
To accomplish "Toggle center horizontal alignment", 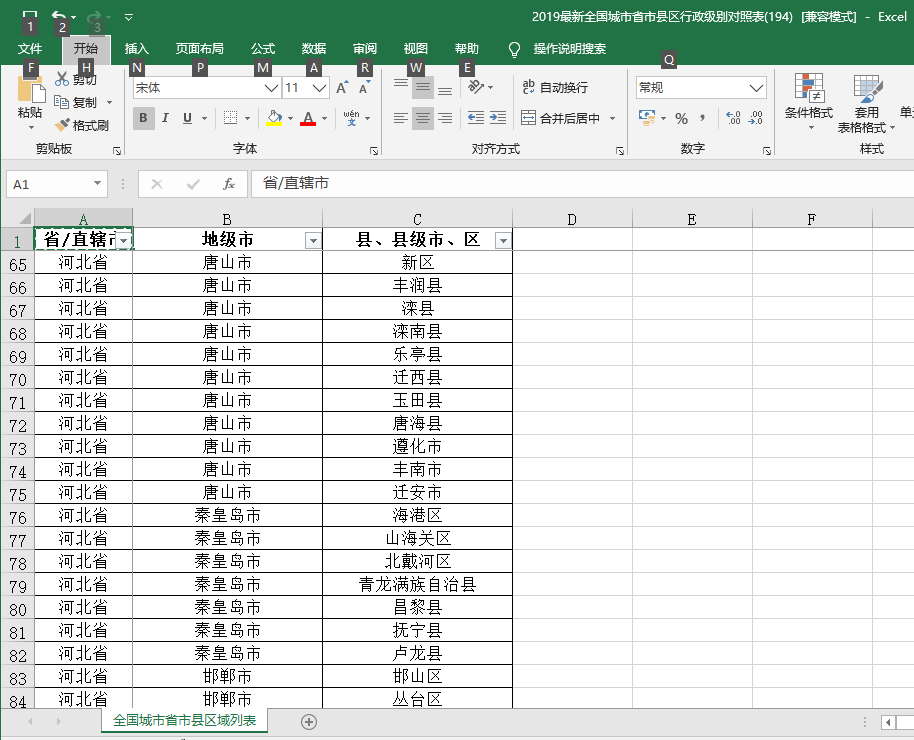I will pos(423,118).
